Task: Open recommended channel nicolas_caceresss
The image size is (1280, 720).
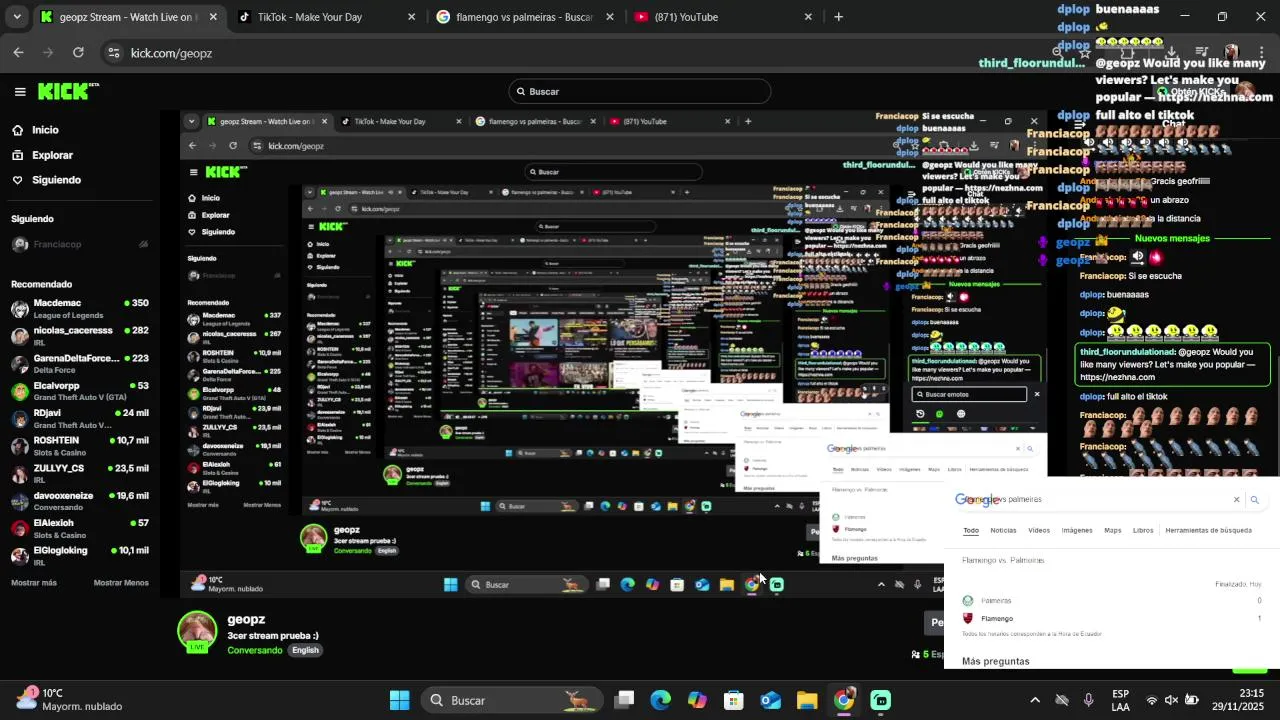Action: click(x=80, y=336)
